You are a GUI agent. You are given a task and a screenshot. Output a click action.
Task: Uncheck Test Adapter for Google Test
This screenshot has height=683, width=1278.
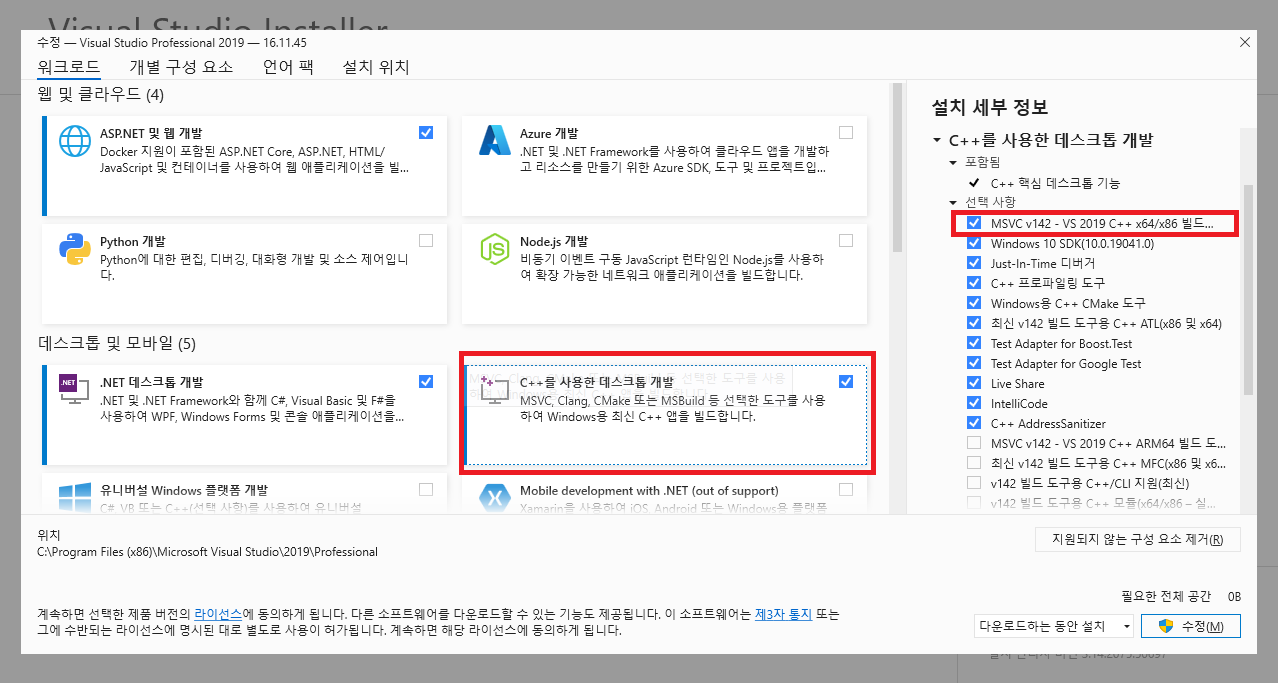point(974,363)
